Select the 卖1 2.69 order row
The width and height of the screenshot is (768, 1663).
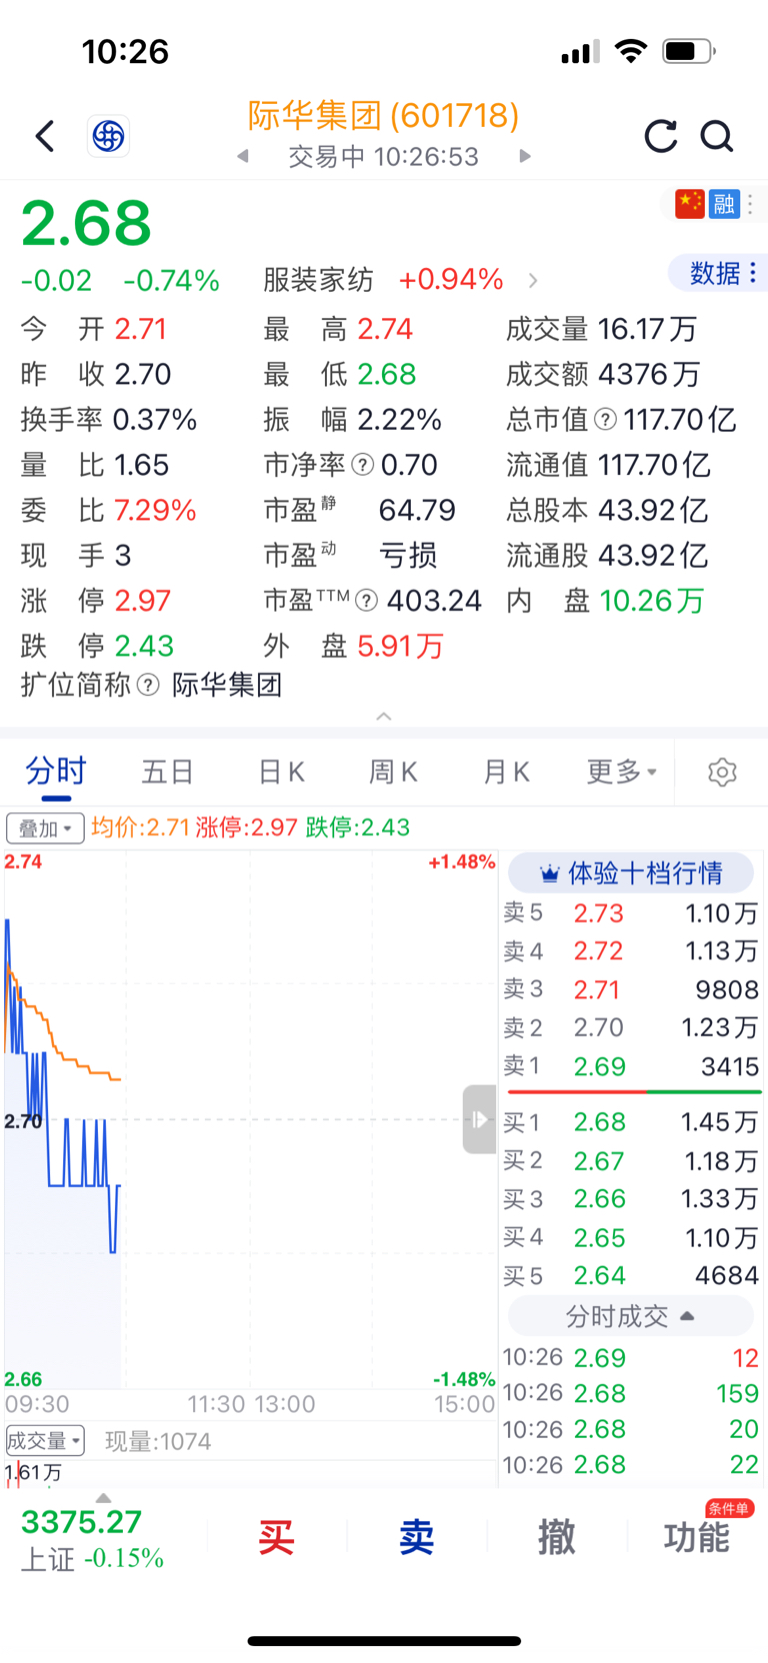pos(631,1067)
